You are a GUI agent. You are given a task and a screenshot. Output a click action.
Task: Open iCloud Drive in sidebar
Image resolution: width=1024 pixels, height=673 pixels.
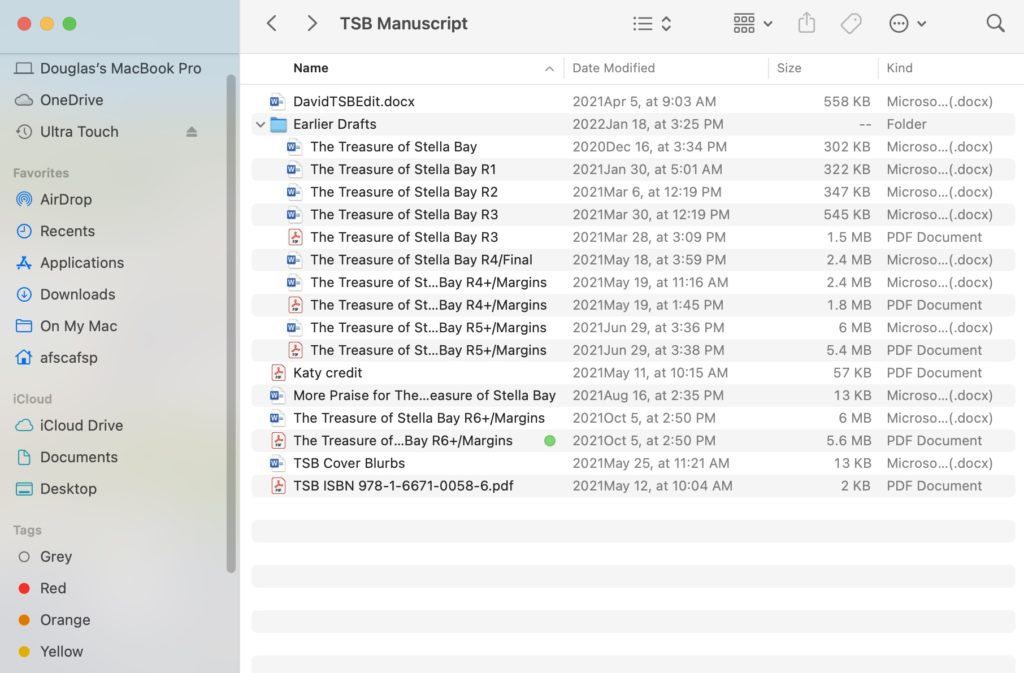coord(69,426)
